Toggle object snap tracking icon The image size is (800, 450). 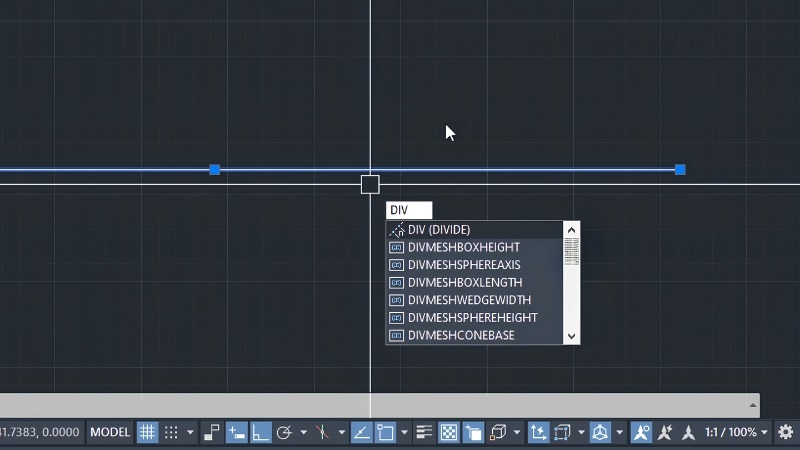(362, 433)
